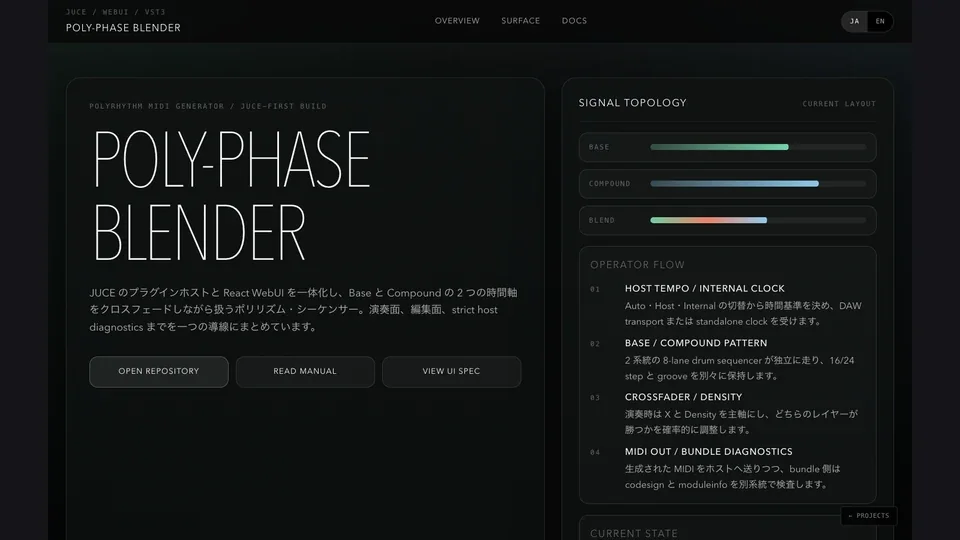This screenshot has width=960, height=540.
Task: Click the COMPOUND row label
Action: tap(609, 184)
